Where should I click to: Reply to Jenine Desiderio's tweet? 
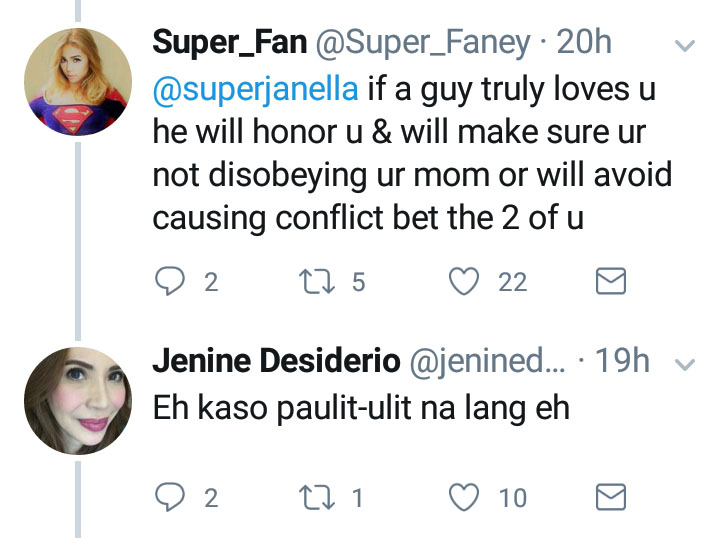click(168, 497)
